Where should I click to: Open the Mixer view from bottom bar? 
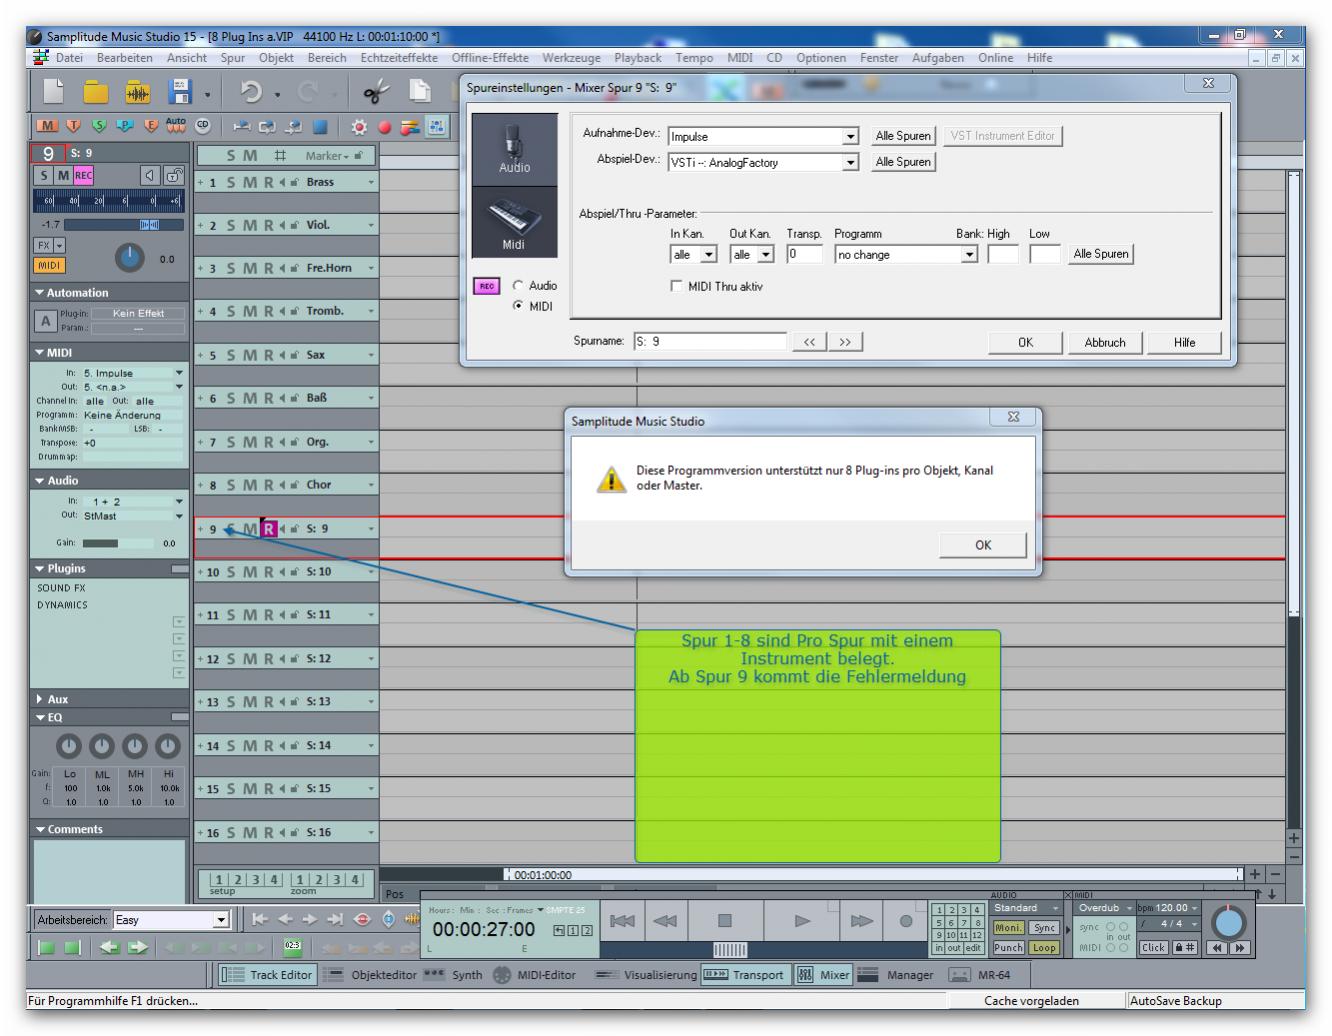(824, 975)
